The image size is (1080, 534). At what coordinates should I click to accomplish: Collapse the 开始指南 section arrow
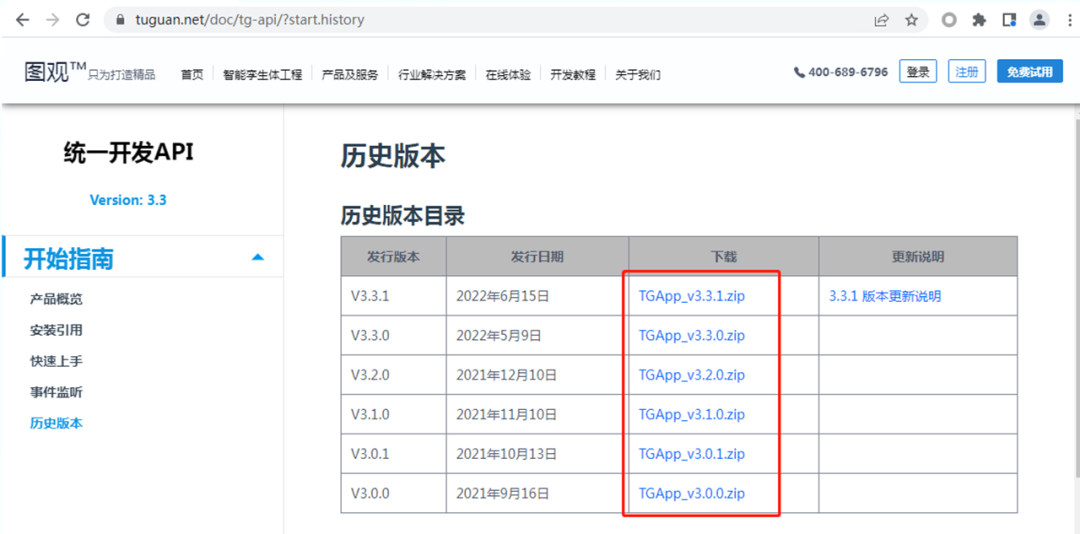258,257
